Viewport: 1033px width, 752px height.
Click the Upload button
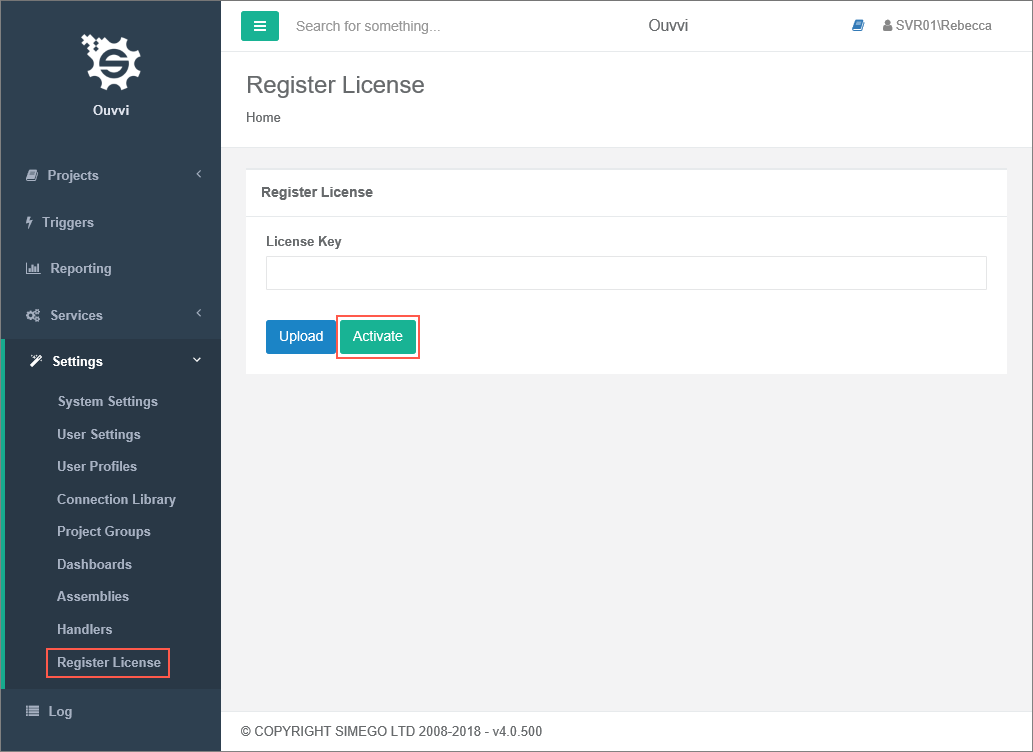click(301, 336)
